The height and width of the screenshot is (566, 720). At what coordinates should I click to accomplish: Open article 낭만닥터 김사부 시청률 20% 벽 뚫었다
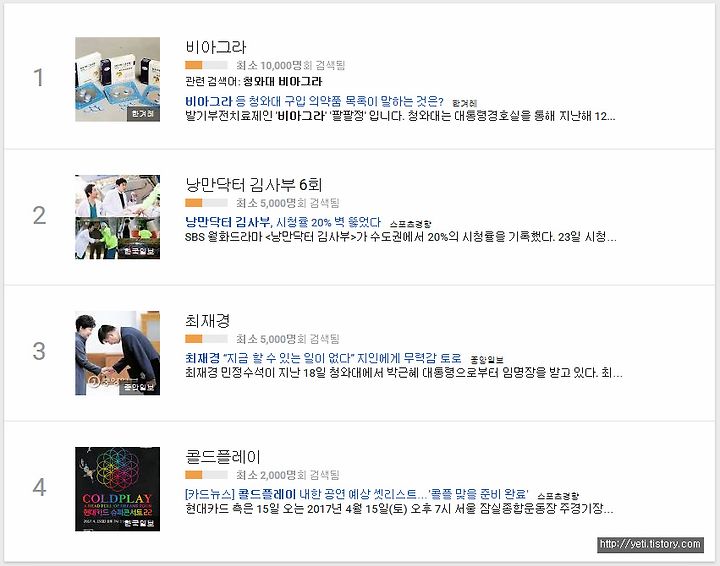283,222
